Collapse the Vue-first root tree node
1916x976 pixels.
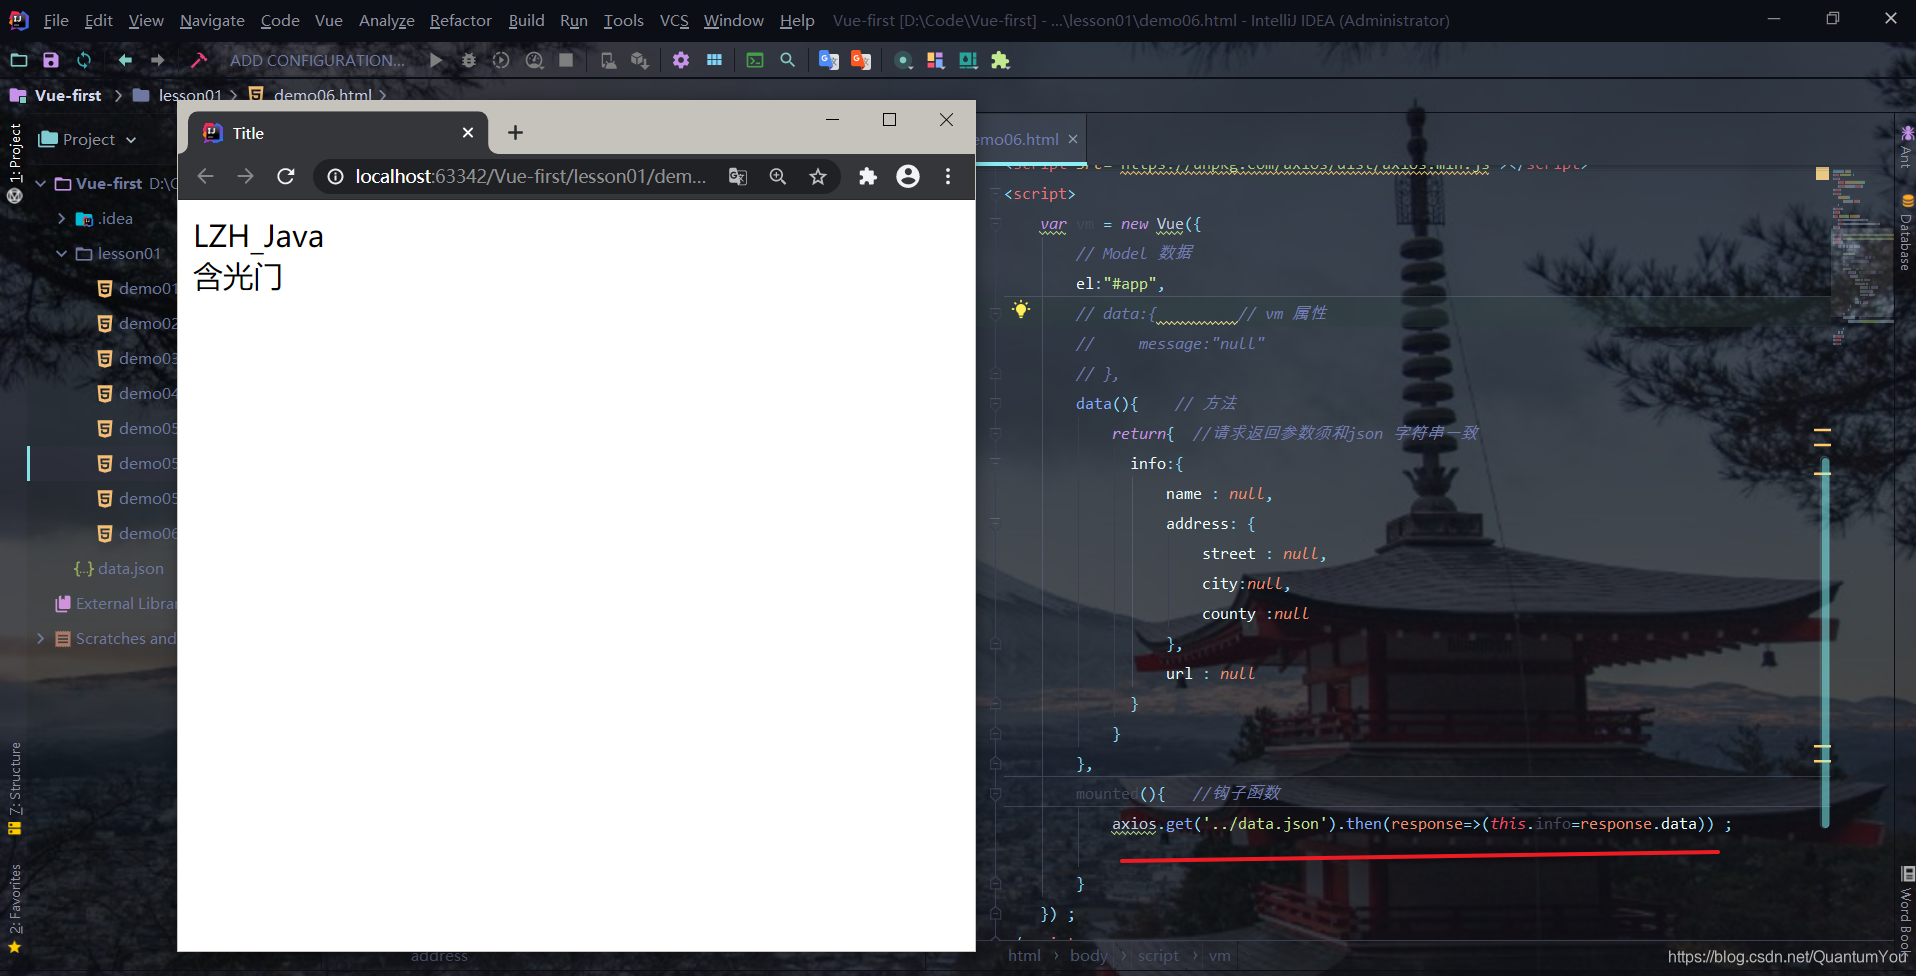pyautogui.click(x=41, y=183)
